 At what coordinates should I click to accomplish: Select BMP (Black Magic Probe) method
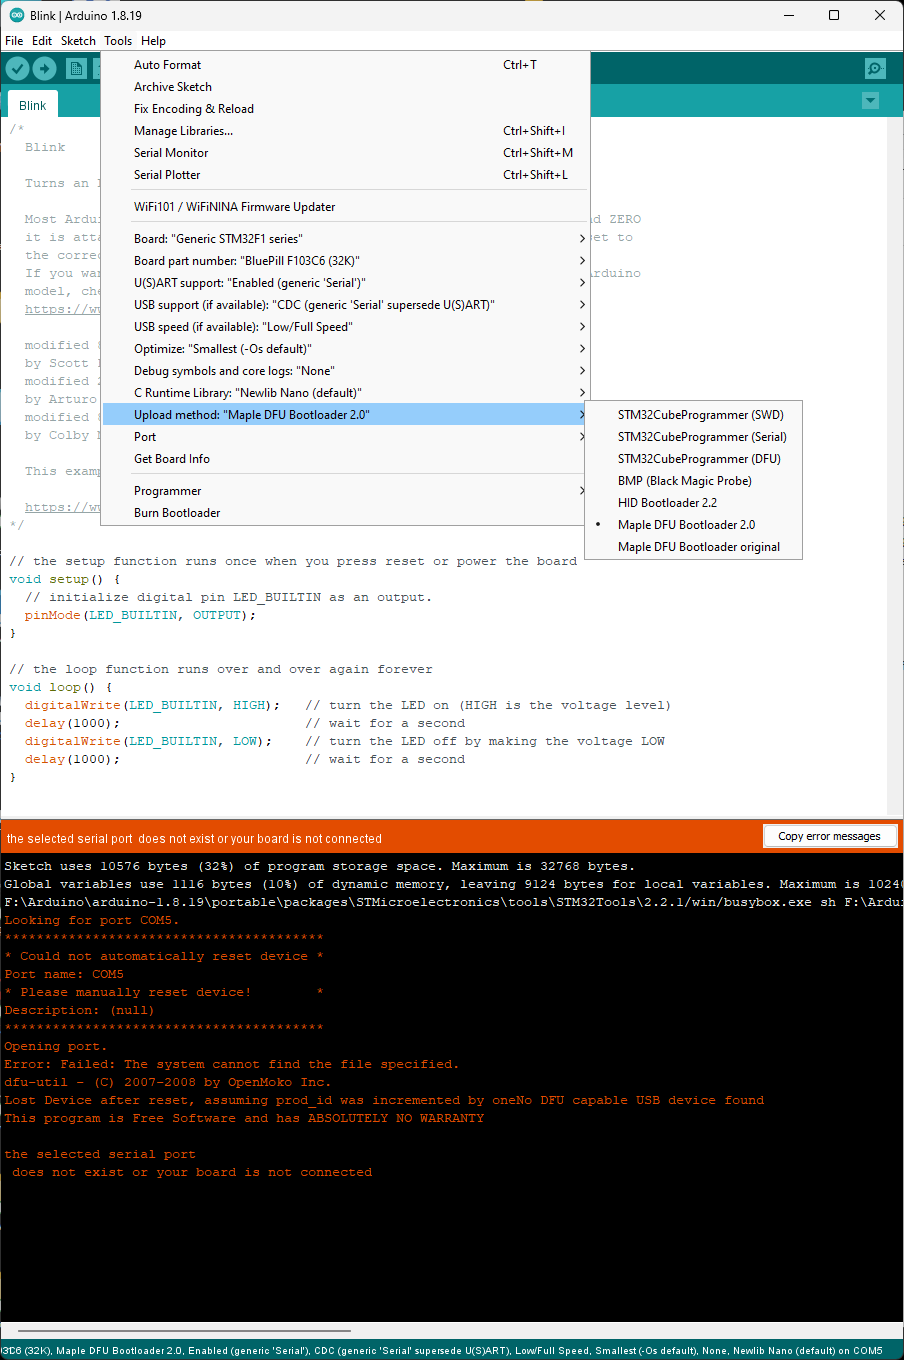click(694, 481)
